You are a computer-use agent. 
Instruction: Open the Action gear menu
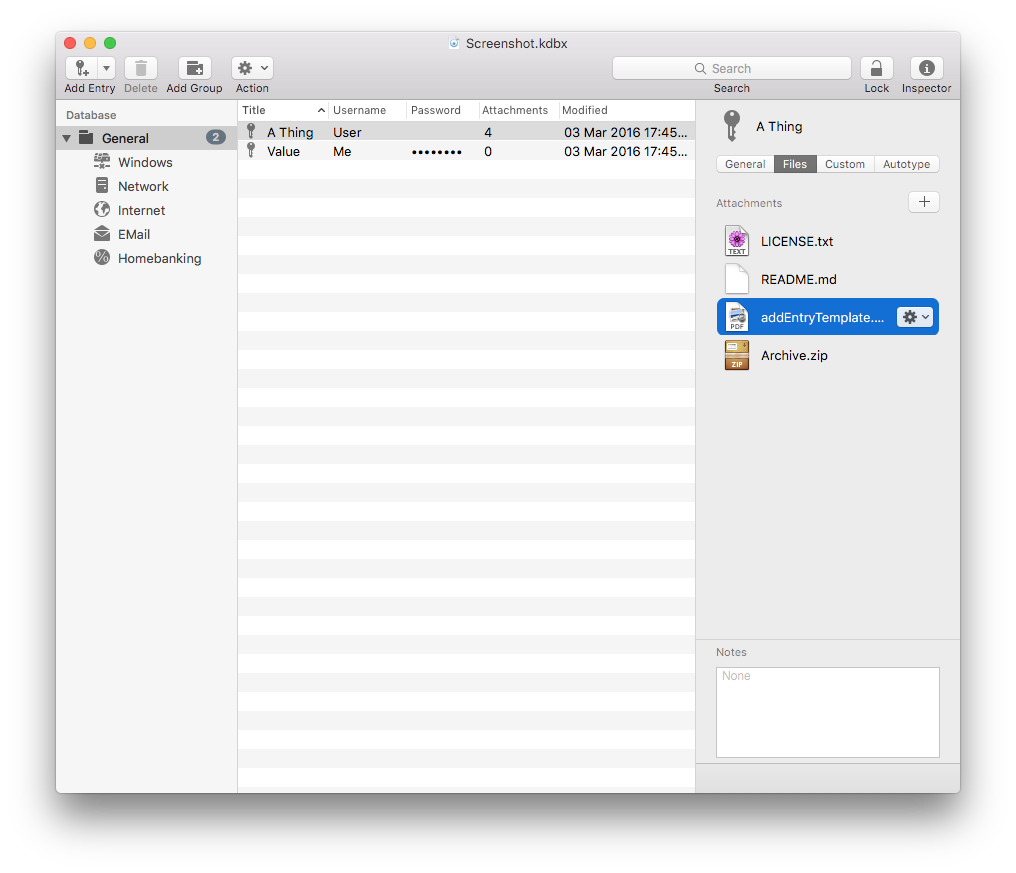click(252, 68)
